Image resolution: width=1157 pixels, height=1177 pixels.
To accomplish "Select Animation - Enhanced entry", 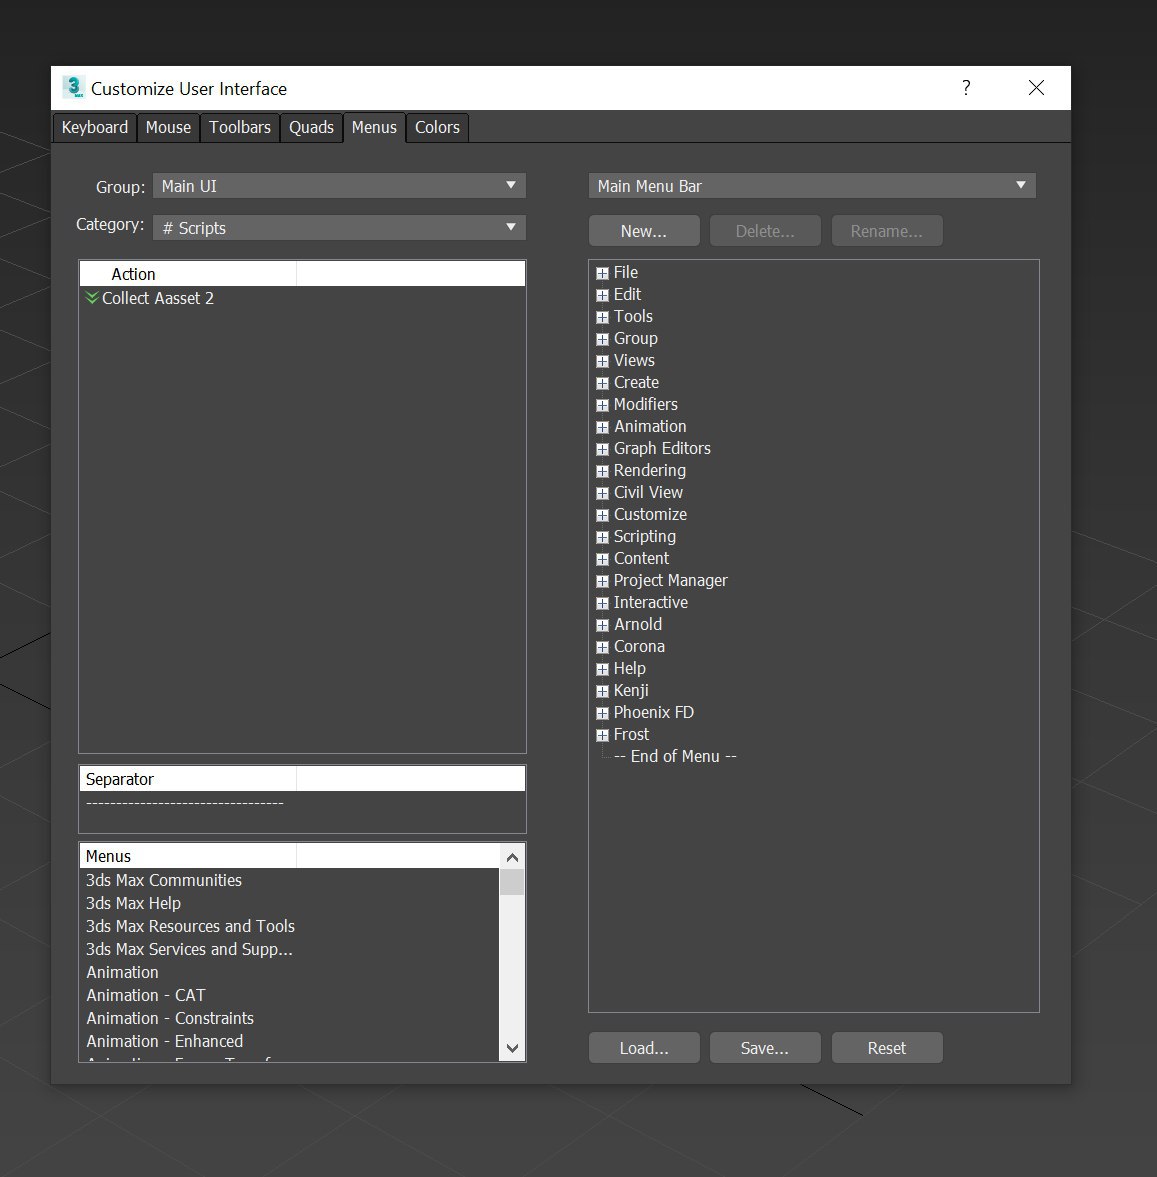I will click(164, 1041).
